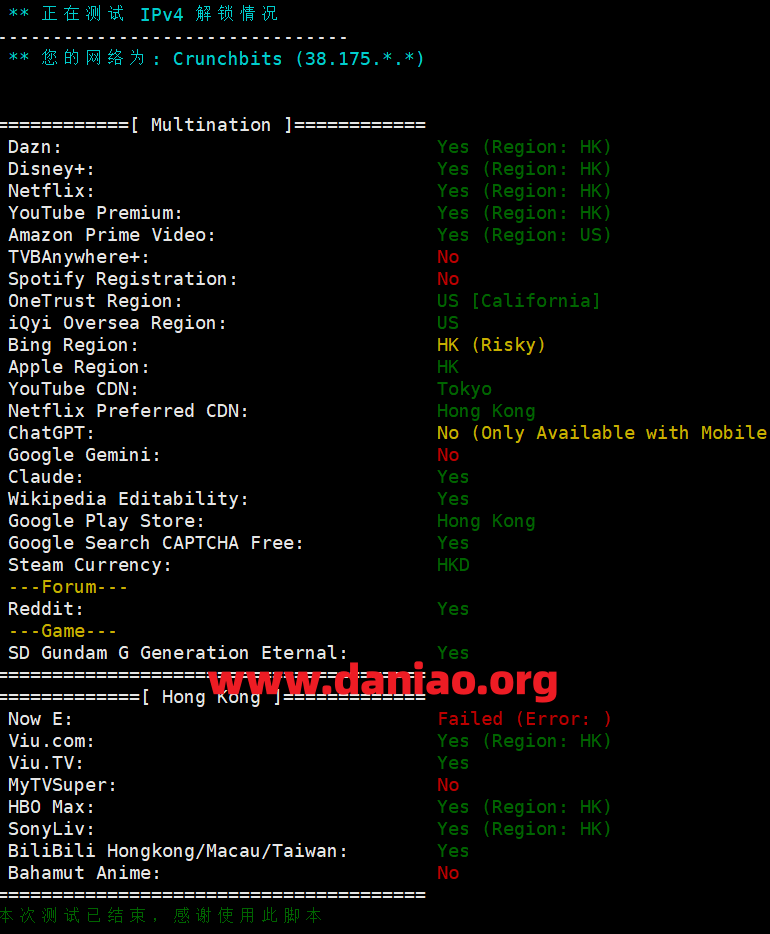770x934 pixels.
Task: Click 'OneTrust Region:' label
Action: pyautogui.click(x=95, y=301)
